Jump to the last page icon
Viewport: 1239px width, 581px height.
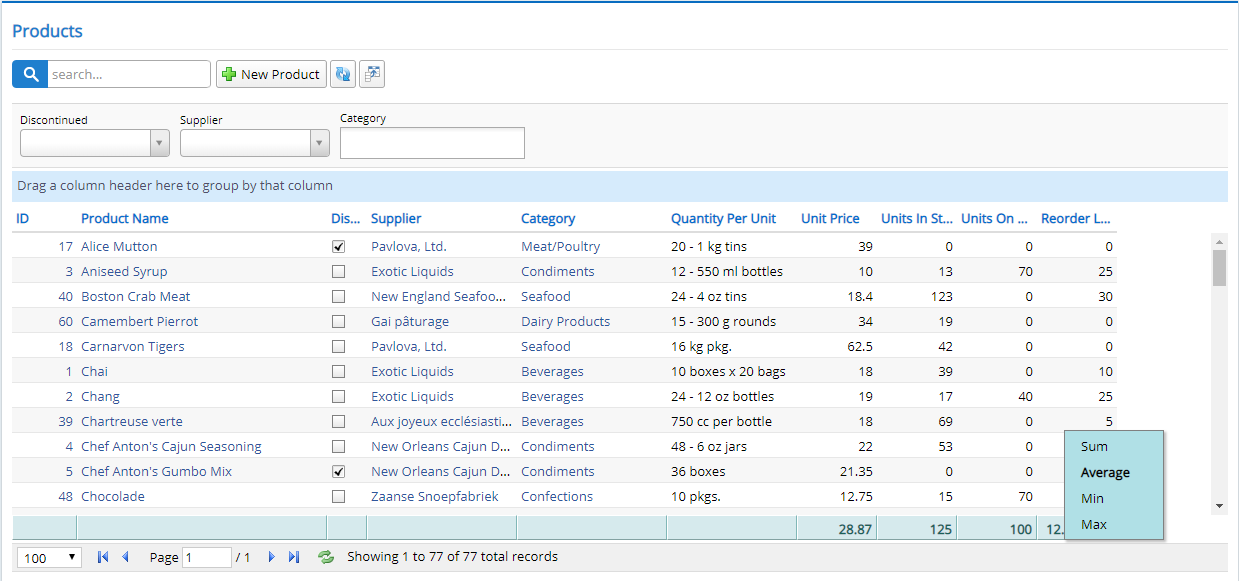(293, 556)
